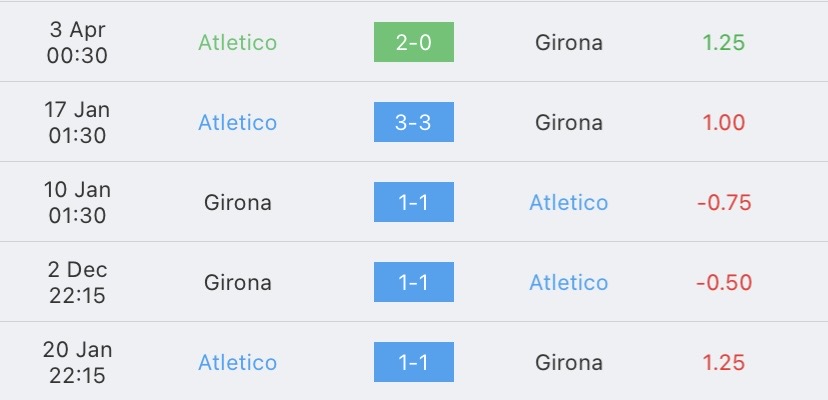828x400 pixels.
Task: Click Girona home team on 2 Dec
Action: 238,282
